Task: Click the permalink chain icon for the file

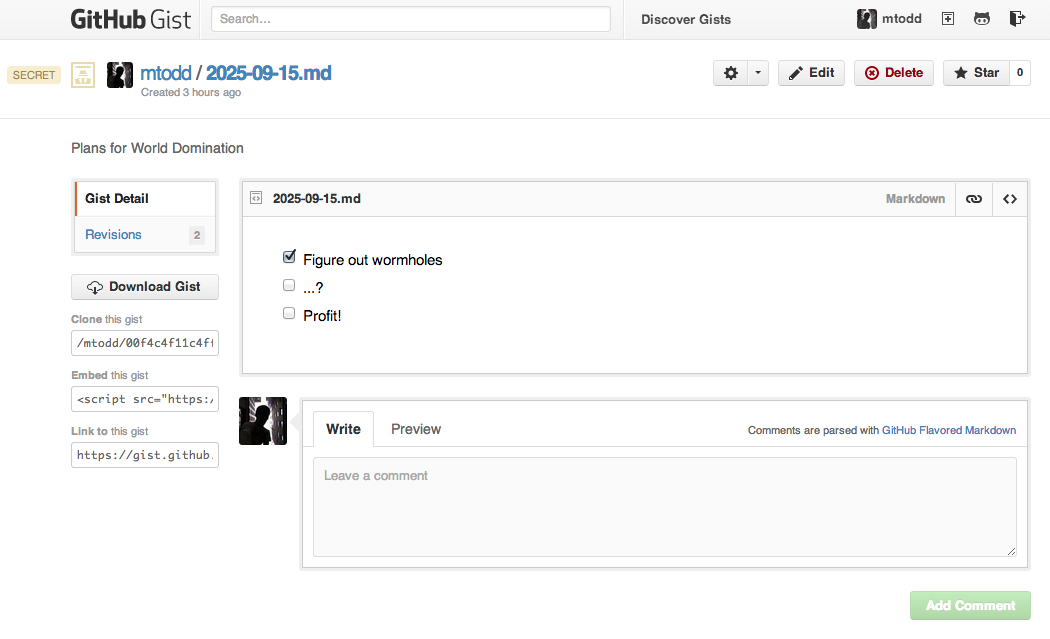Action: pos(973,199)
